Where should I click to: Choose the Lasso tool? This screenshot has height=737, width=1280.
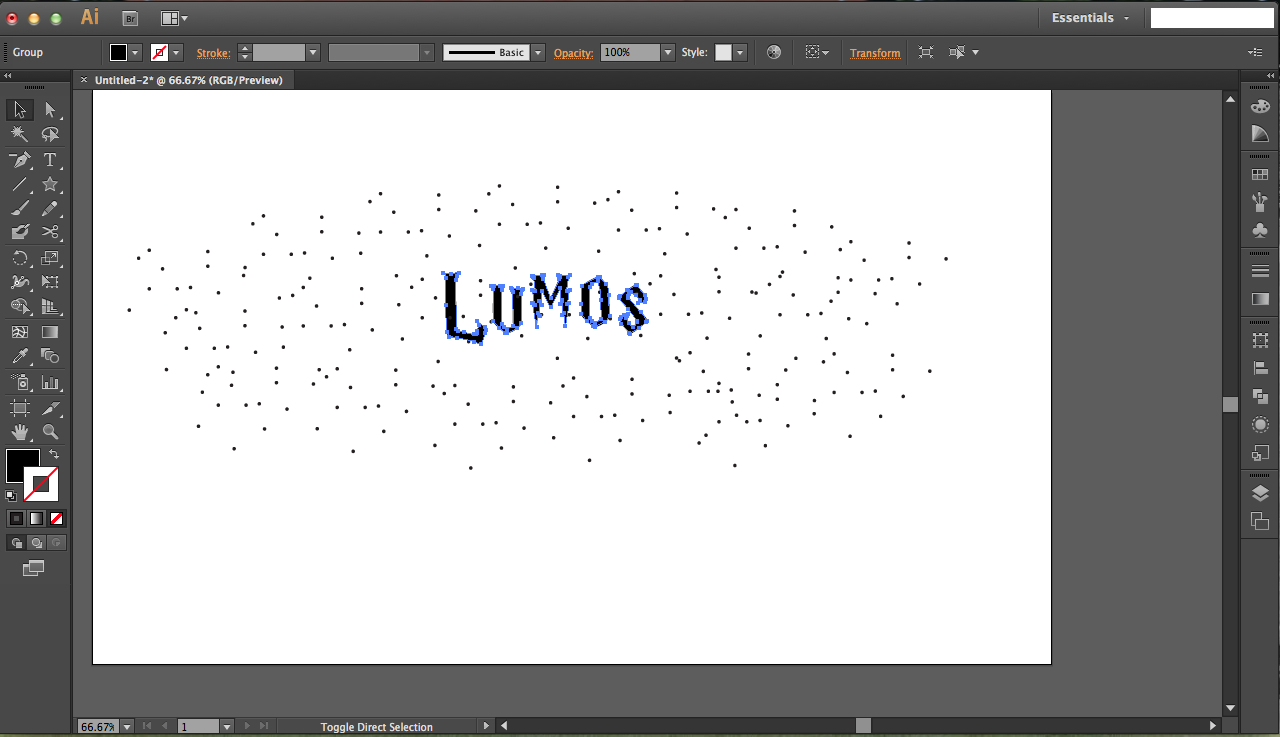tap(50, 134)
